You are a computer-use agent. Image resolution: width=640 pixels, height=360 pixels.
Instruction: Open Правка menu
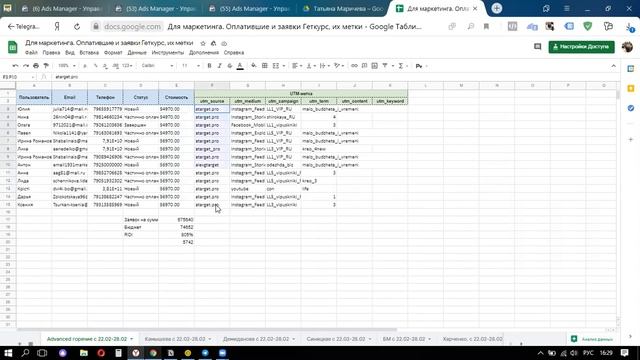coord(51,53)
